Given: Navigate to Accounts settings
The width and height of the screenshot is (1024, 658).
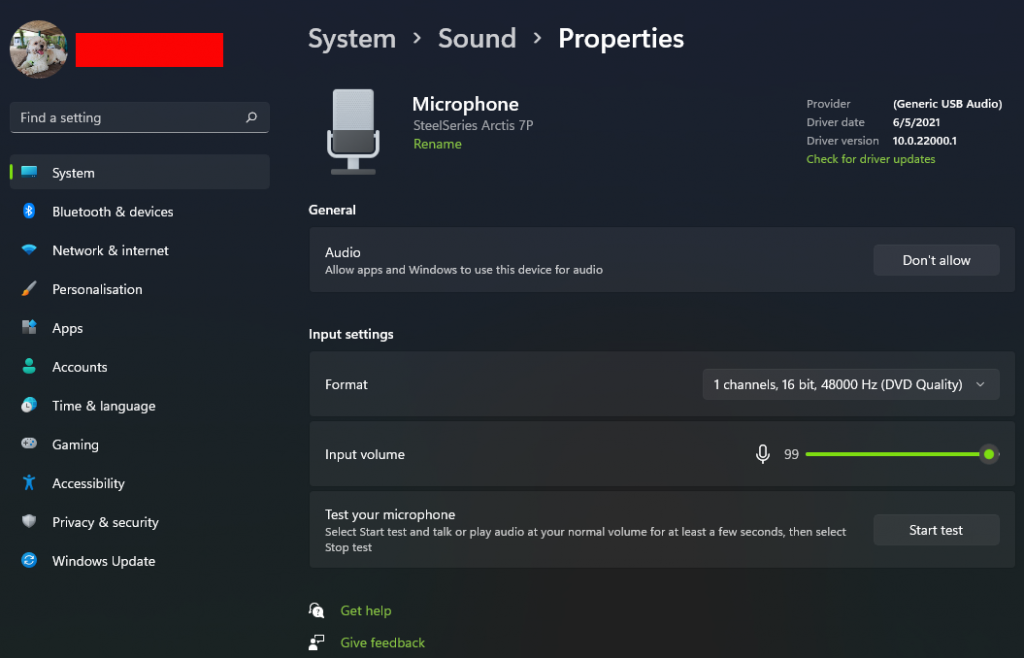Looking at the screenshot, I should coord(140,366).
